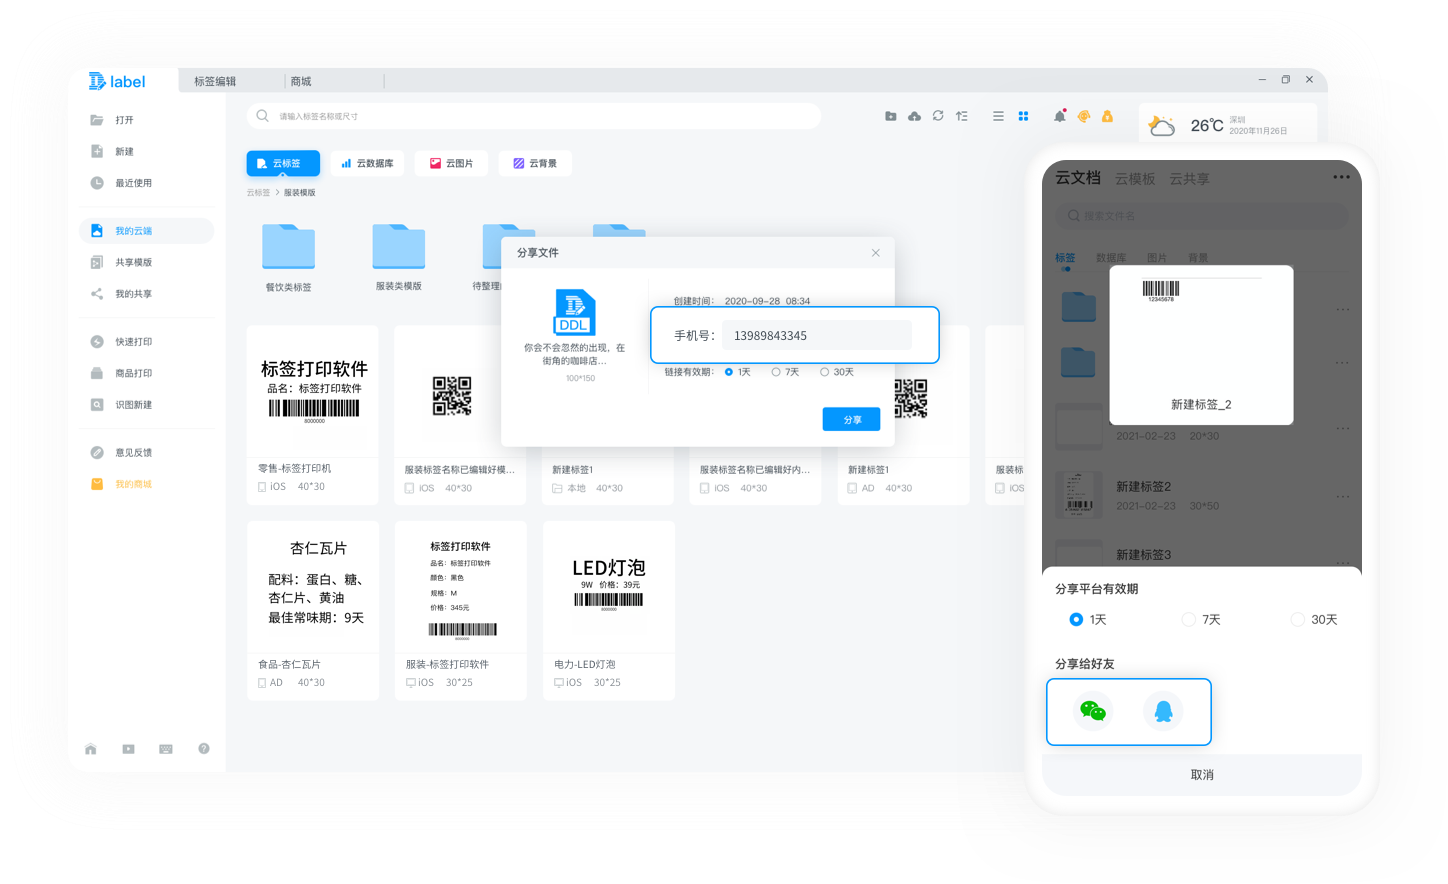Open the 标签编辑 tab

coord(215,81)
